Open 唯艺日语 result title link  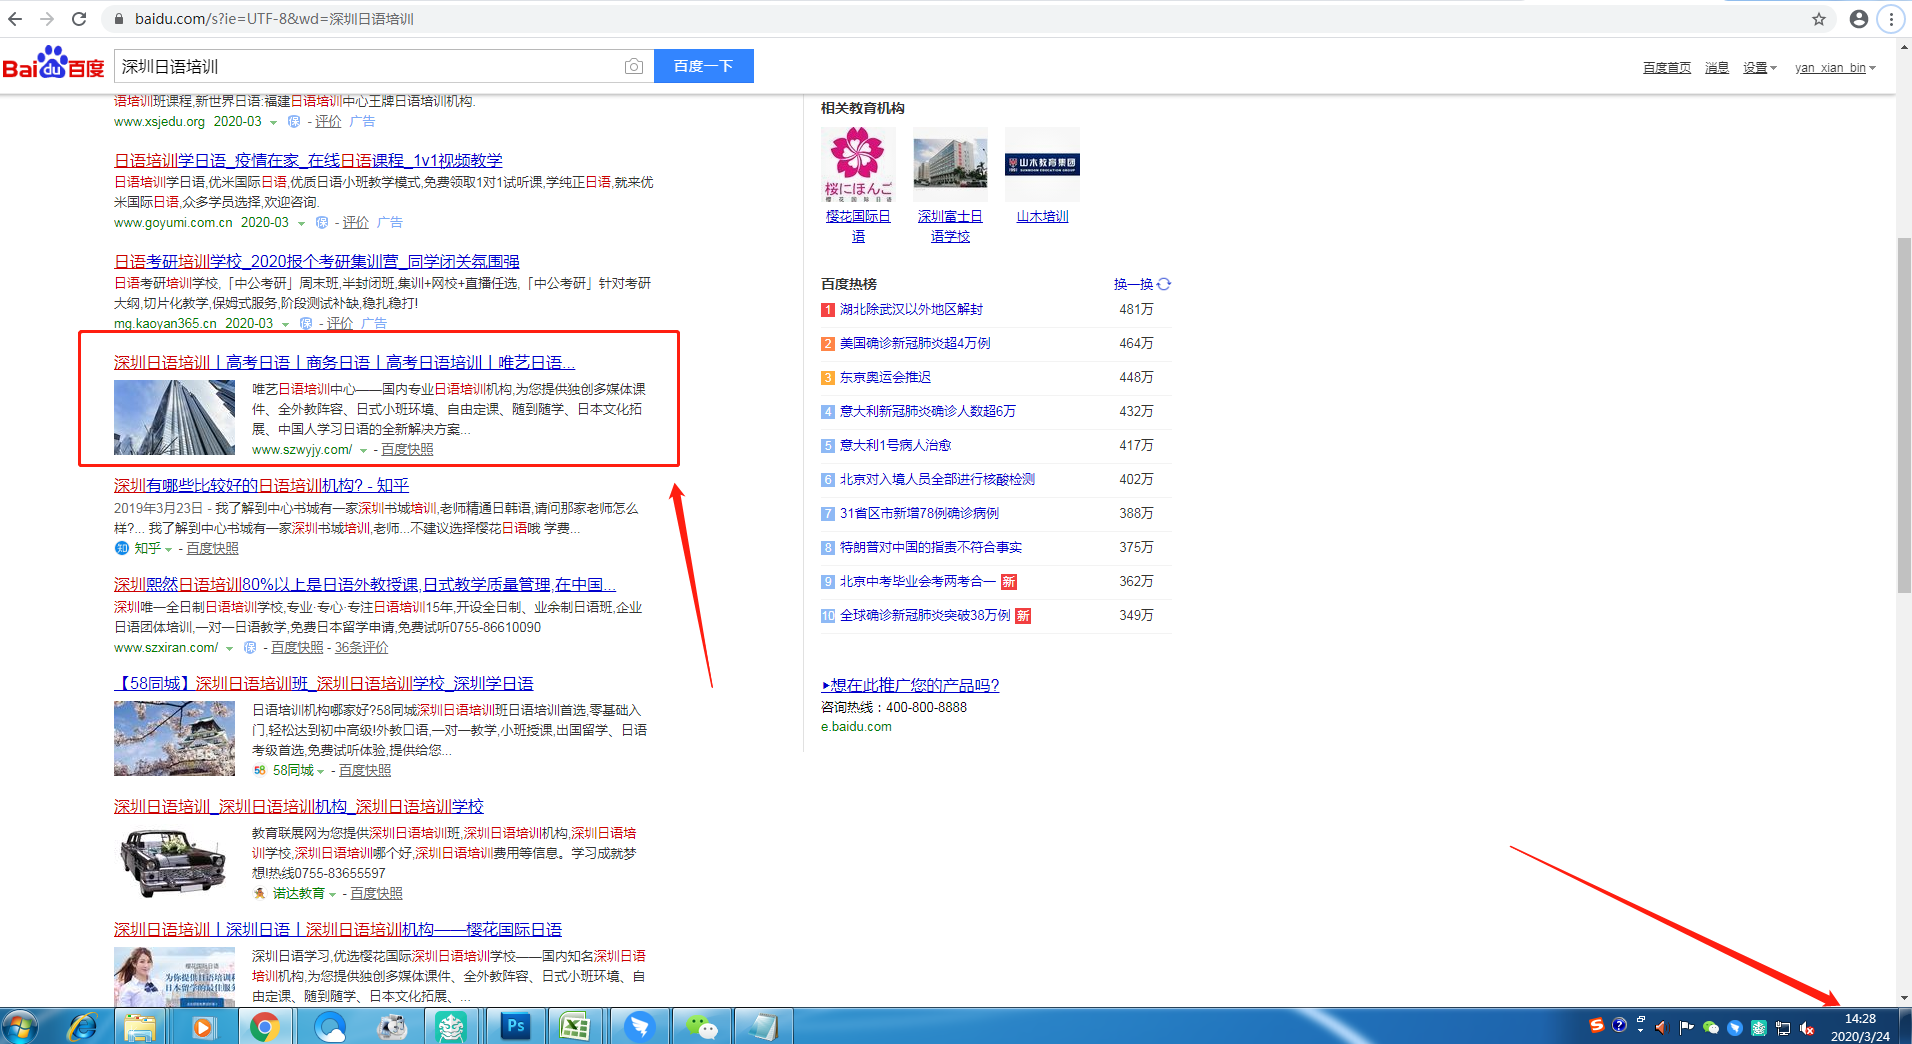344,362
